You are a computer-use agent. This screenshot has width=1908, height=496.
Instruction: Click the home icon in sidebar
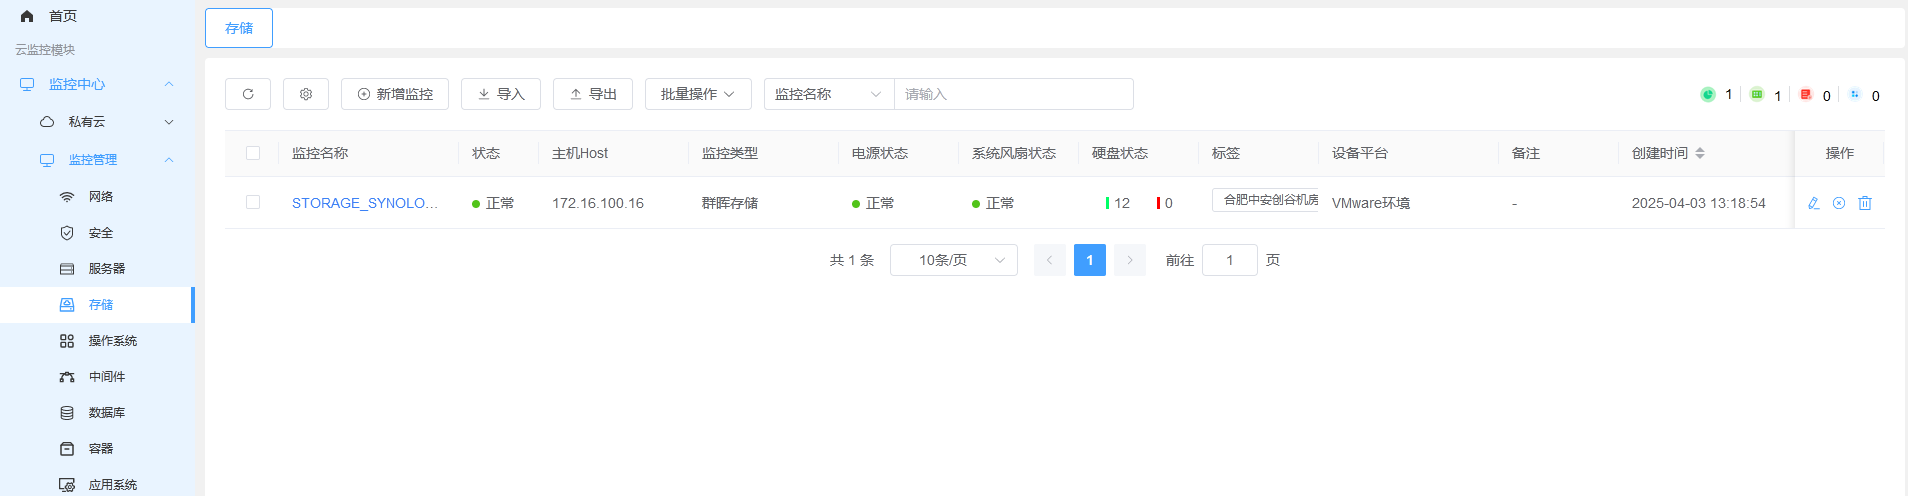tap(27, 16)
